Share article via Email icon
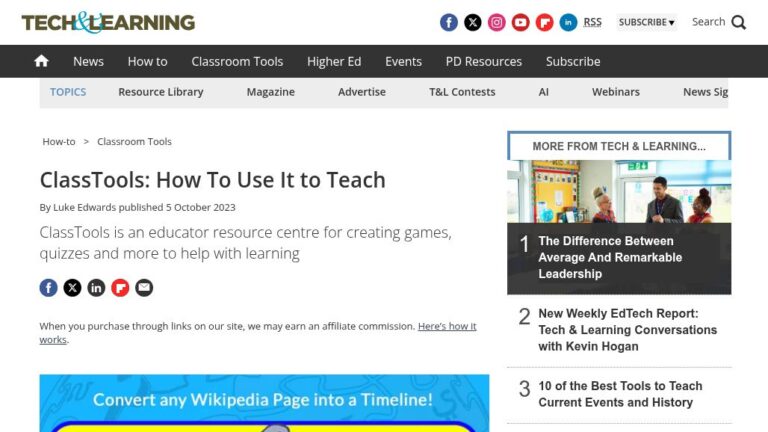This screenshot has height=432, width=768. coord(144,288)
